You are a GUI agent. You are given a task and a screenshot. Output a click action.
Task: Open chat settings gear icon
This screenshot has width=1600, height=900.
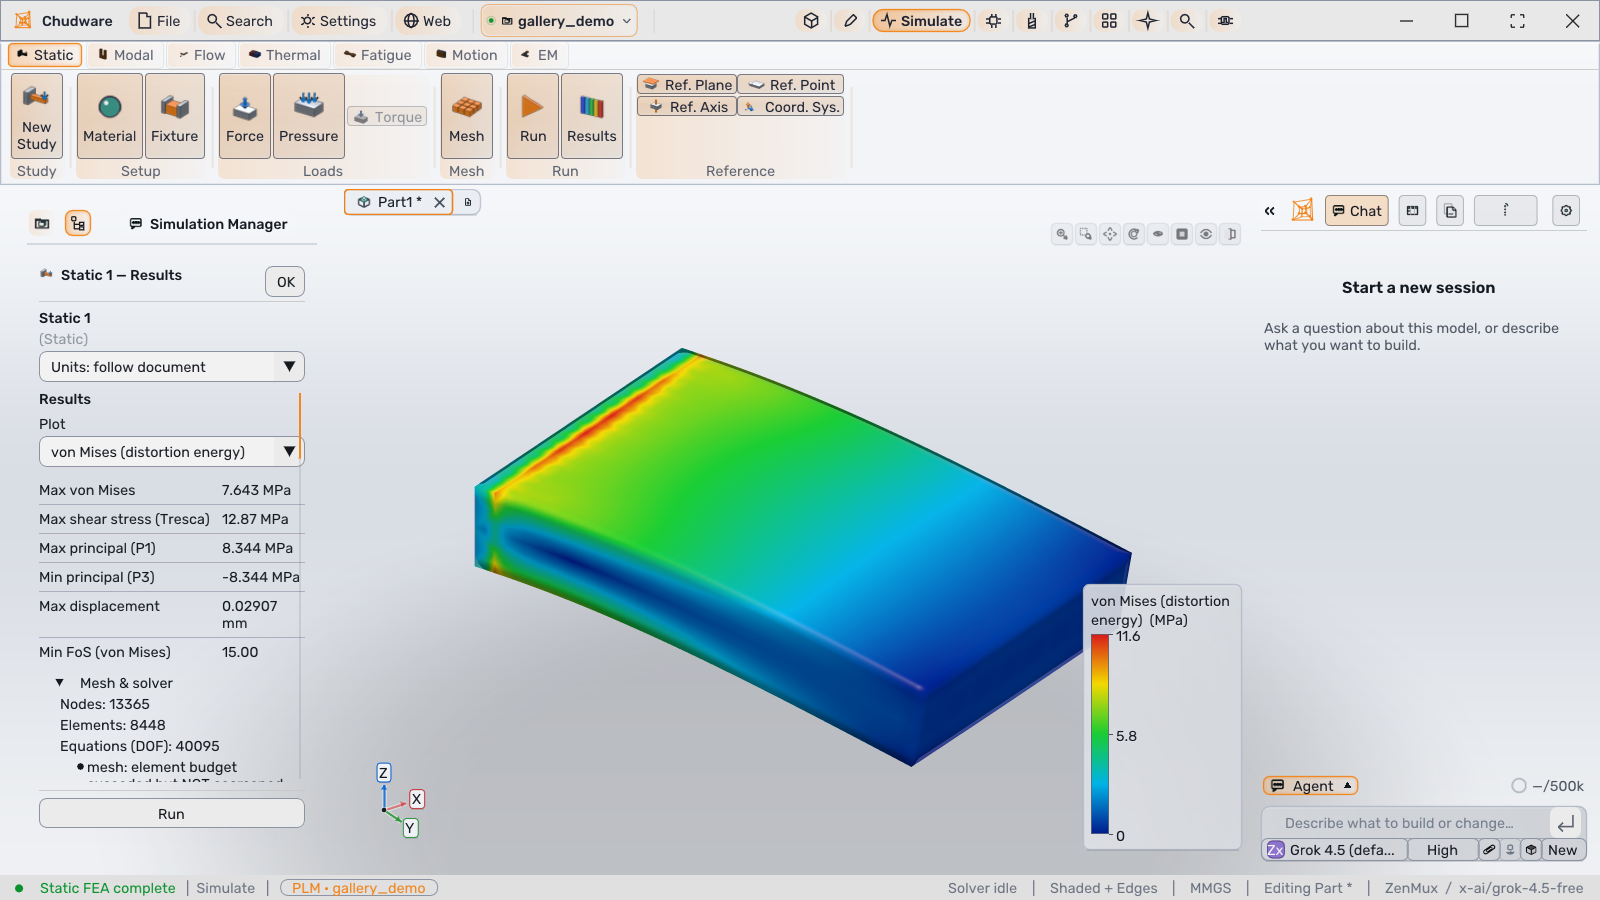(1566, 211)
